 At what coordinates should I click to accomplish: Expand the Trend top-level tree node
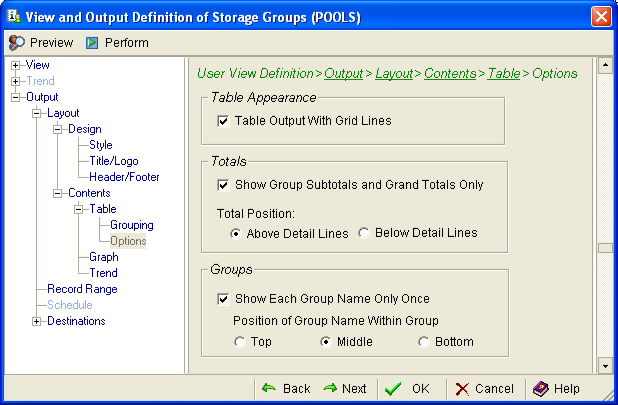(x=15, y=82)
